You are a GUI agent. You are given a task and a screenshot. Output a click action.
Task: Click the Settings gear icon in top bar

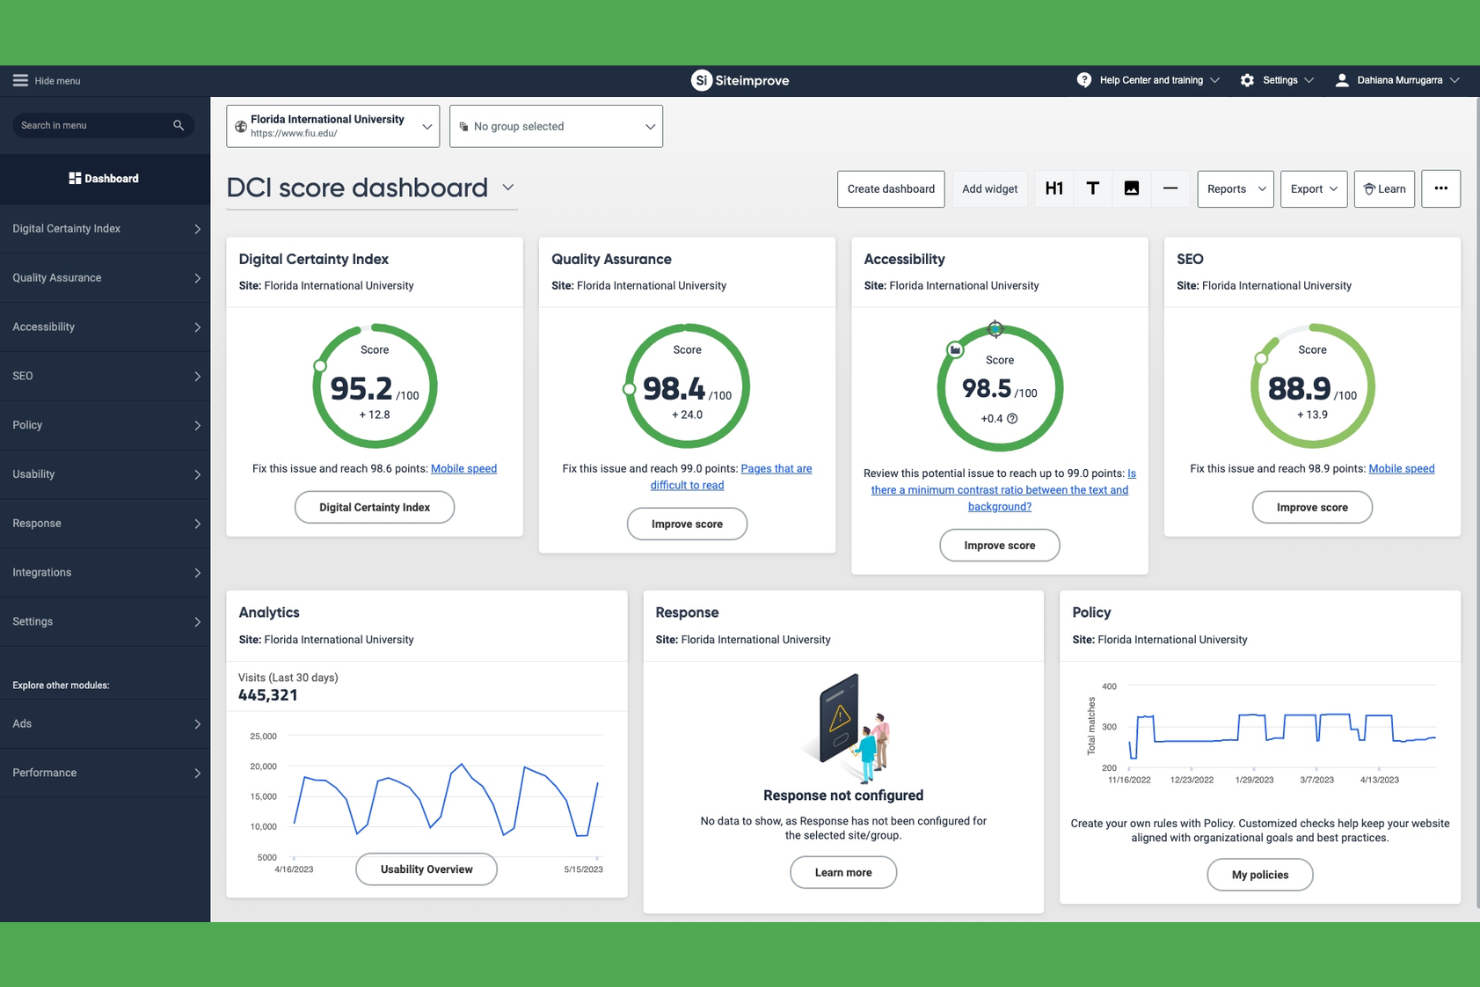pyautogui.click(x=1247, y=80)
